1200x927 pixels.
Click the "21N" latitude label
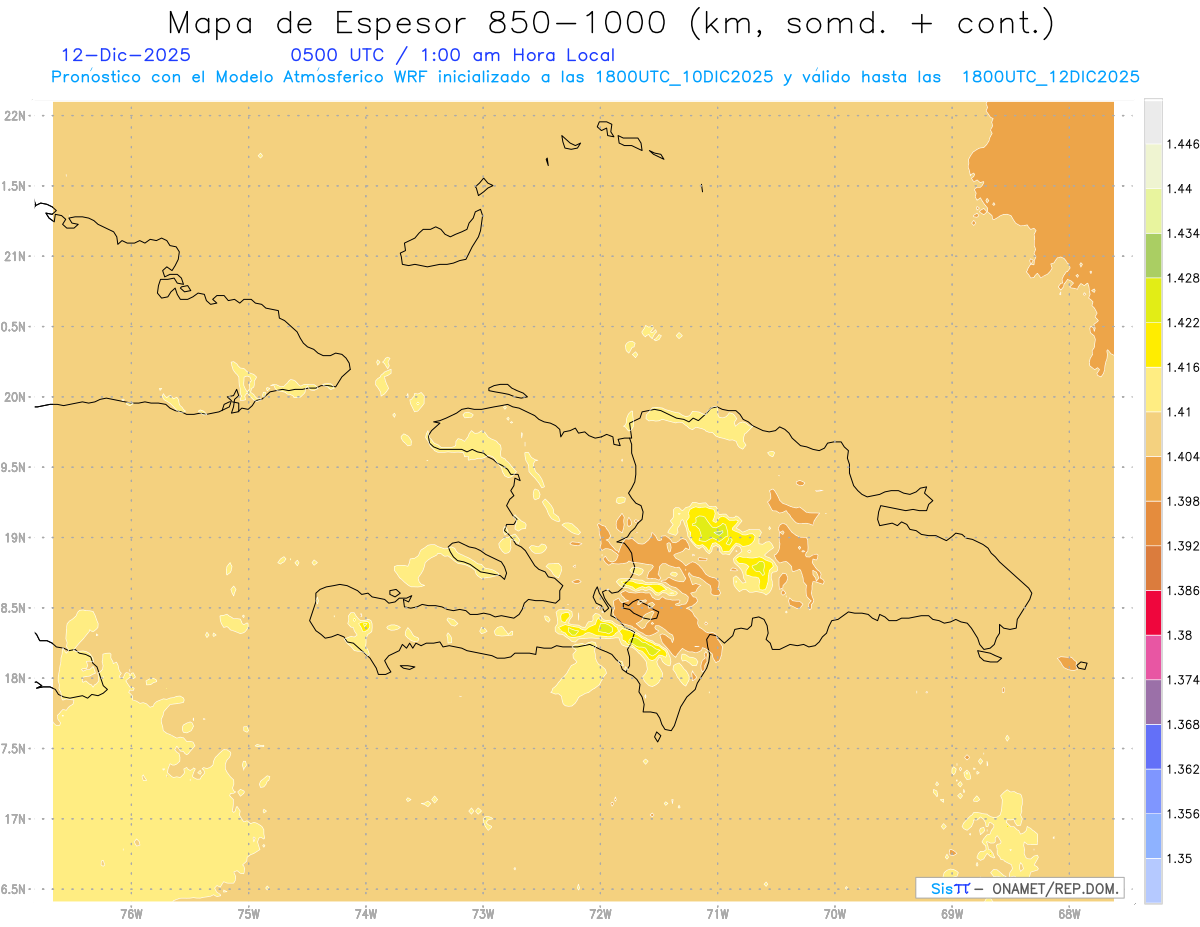pos(14,257)
